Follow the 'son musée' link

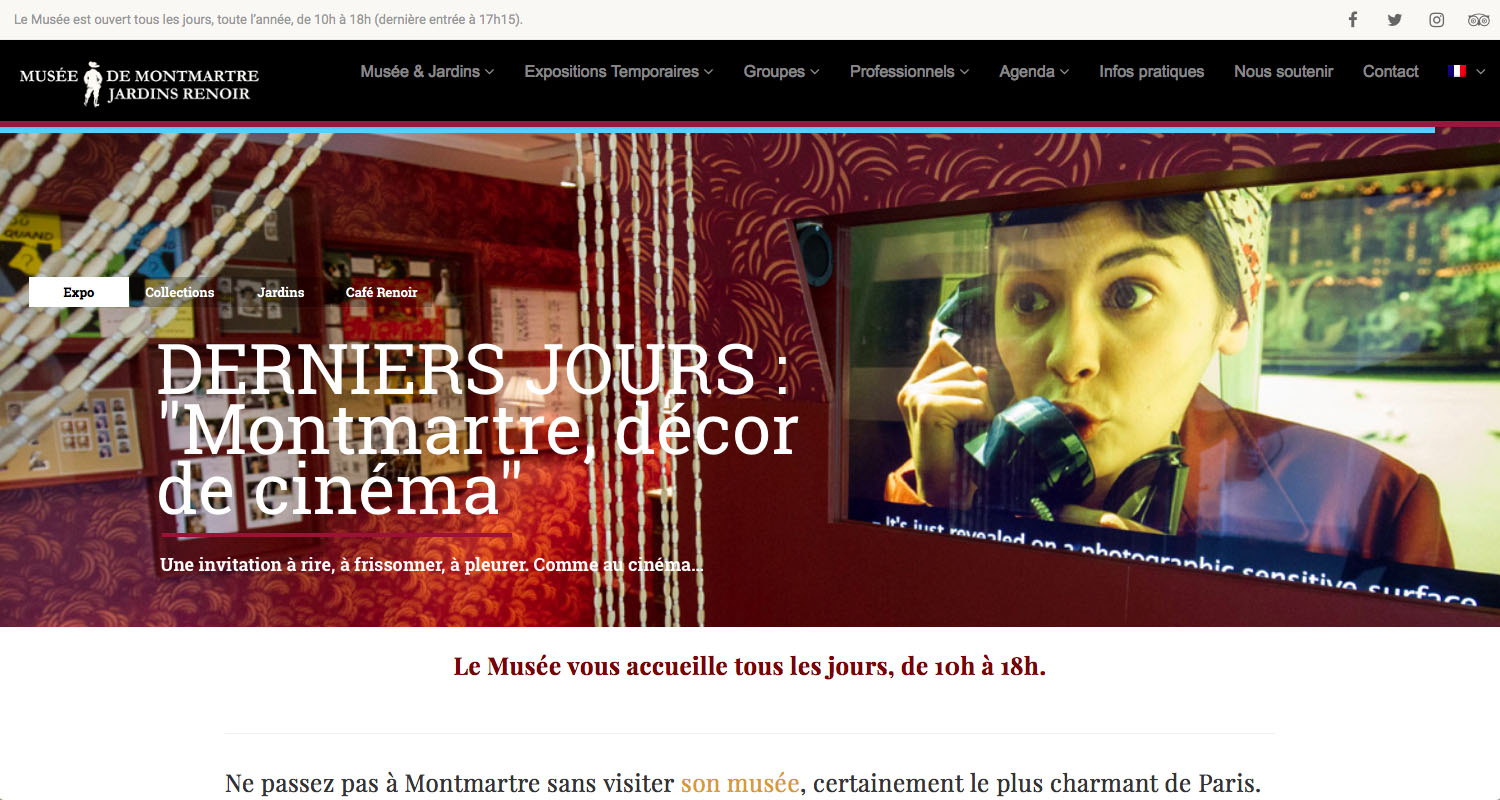click(740, 783)
